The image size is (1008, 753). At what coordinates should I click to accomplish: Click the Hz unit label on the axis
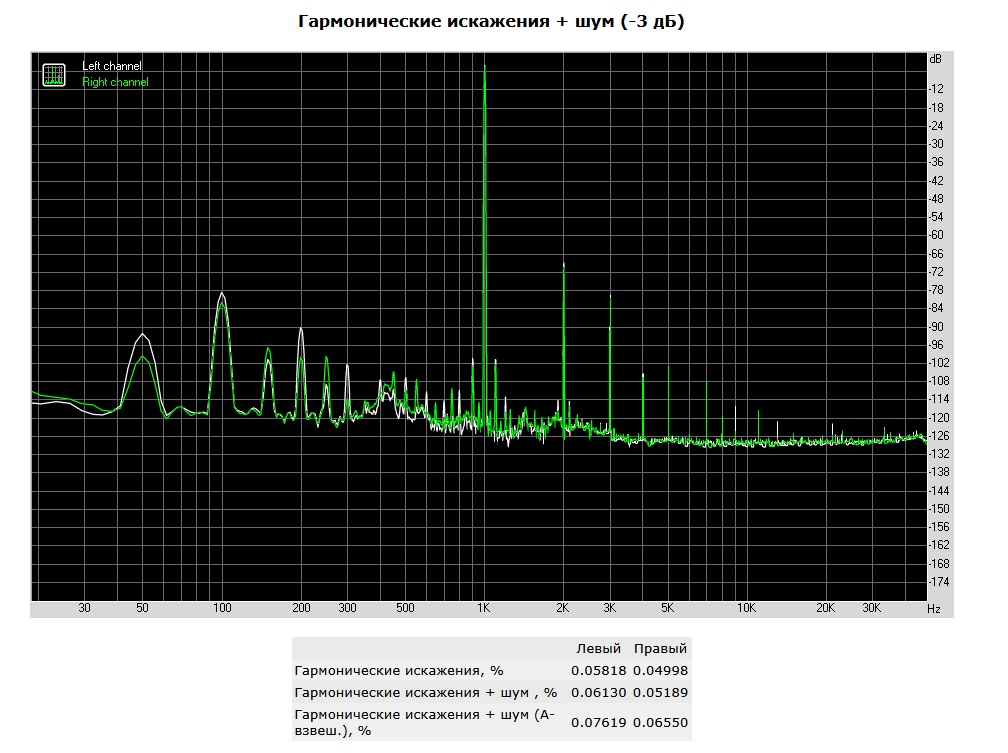pos(934,608)
